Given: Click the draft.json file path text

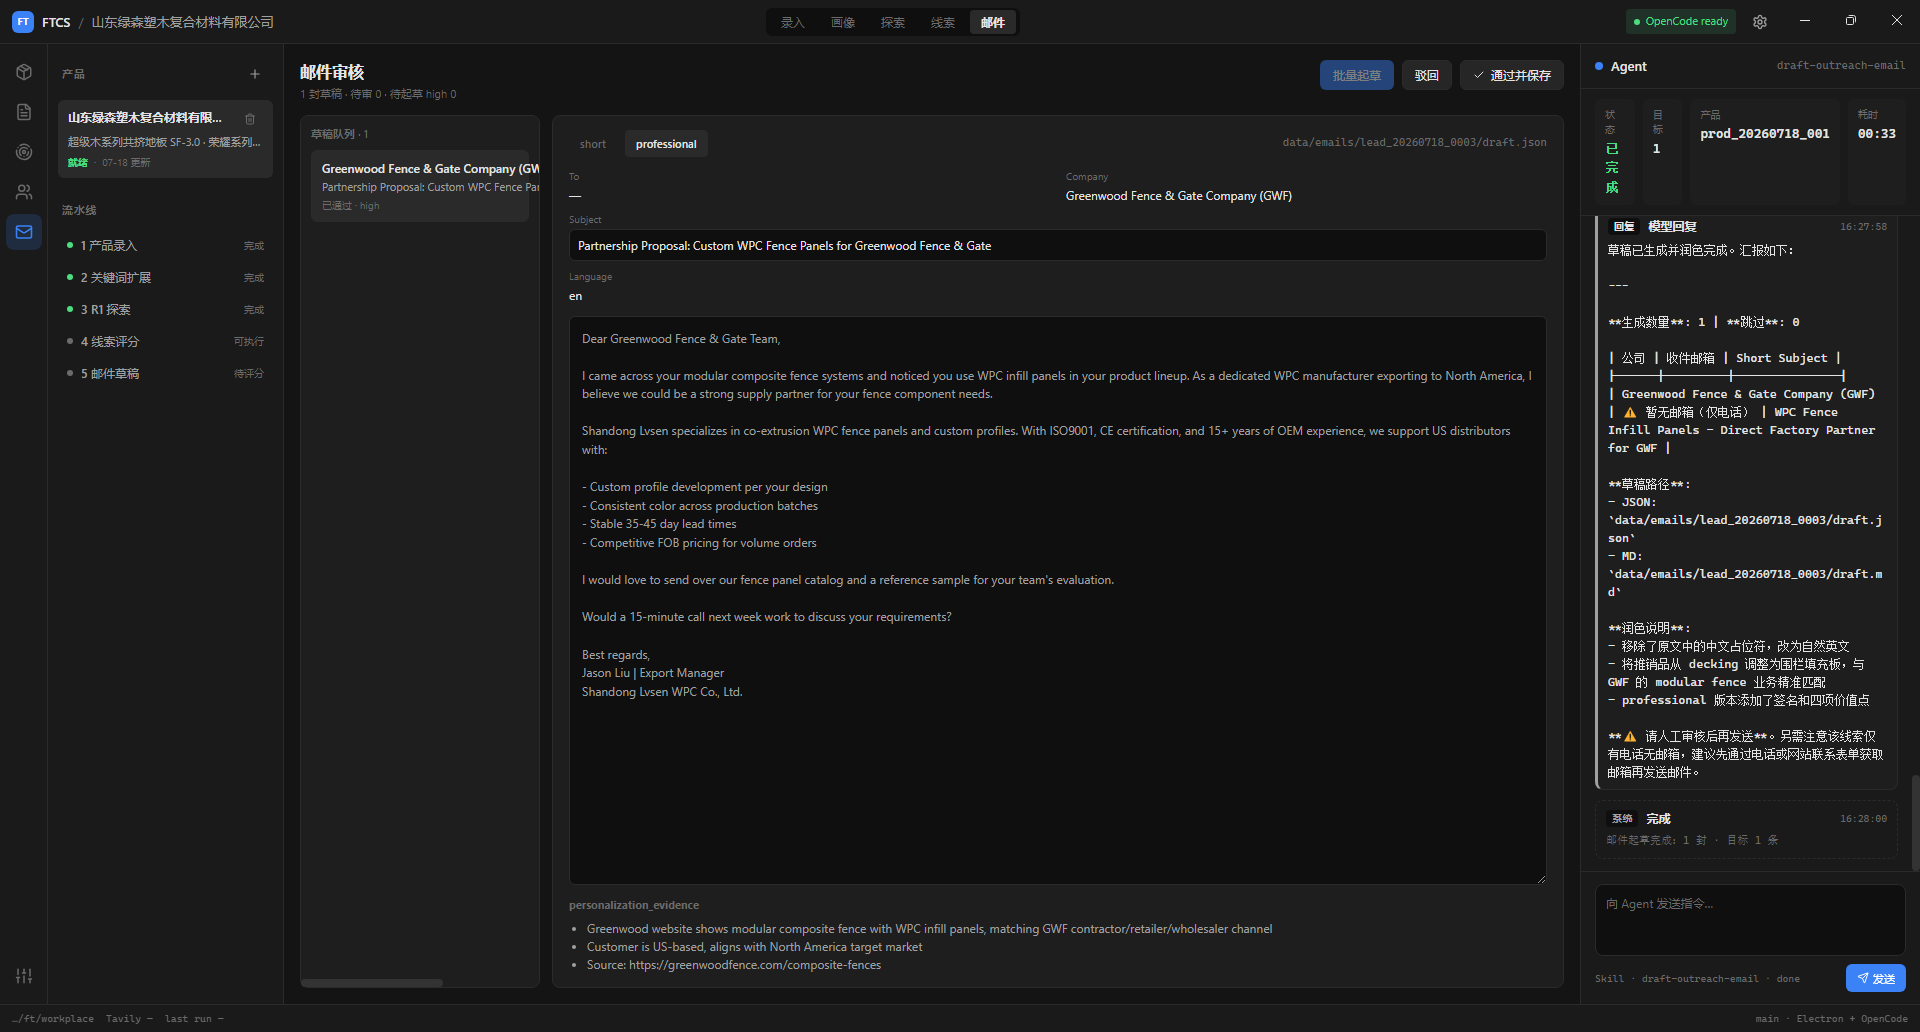Looking at the screenshot, I should click(x=1414, y=143).
